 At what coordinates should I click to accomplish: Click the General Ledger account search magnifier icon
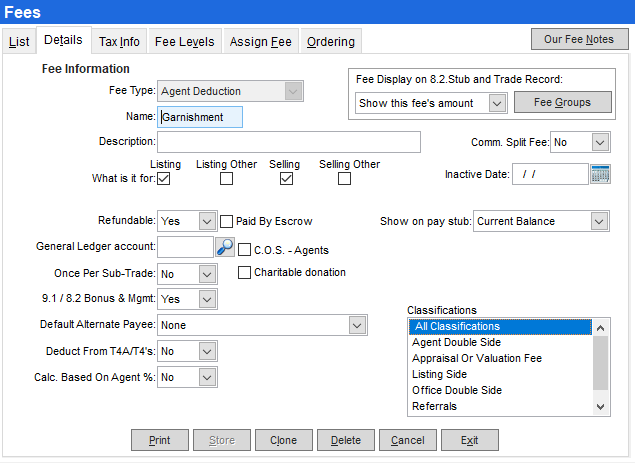[x=225, y=246]
